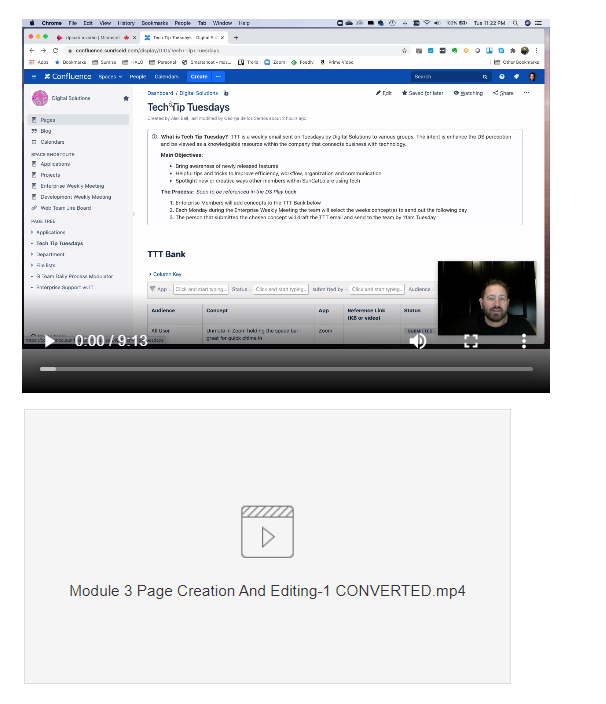Enter fullscreen mode for the video
The width and height of the screenshot is (606, 704).
471,341
